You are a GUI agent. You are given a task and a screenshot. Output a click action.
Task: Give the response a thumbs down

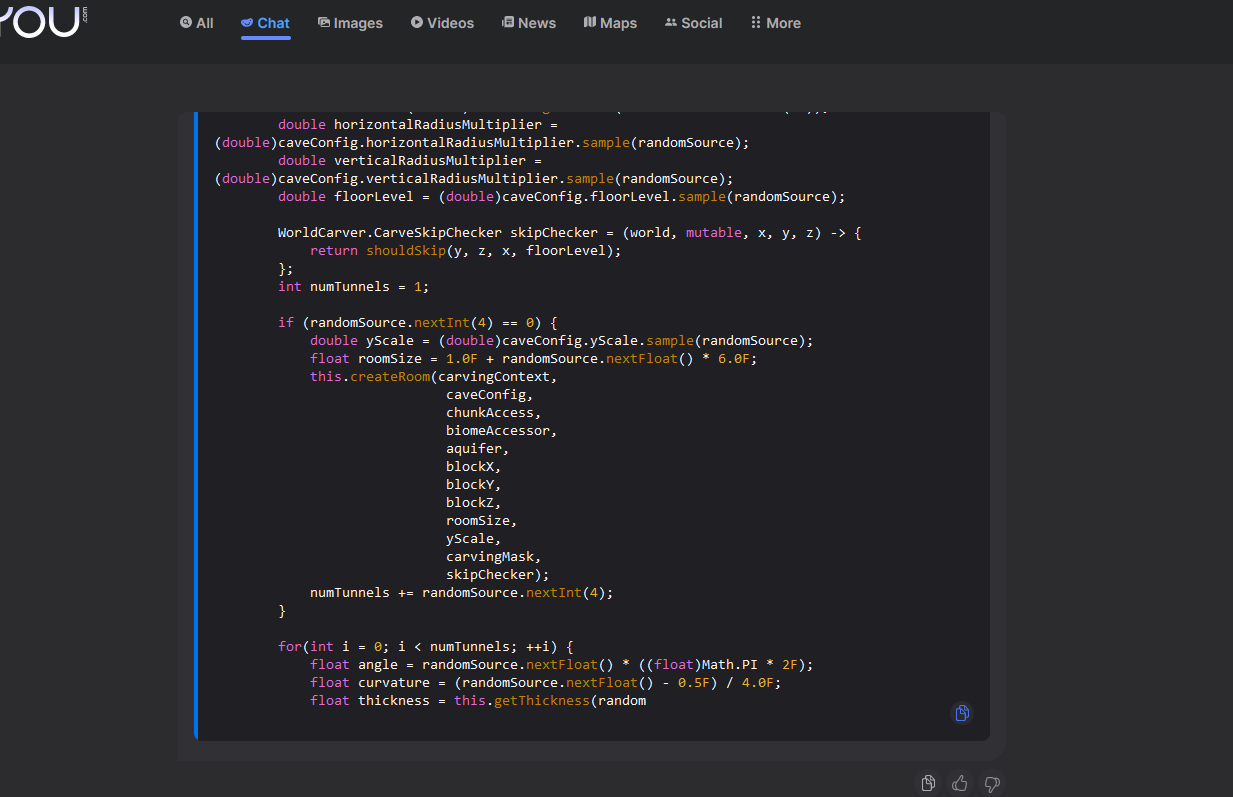coord(991,783)
